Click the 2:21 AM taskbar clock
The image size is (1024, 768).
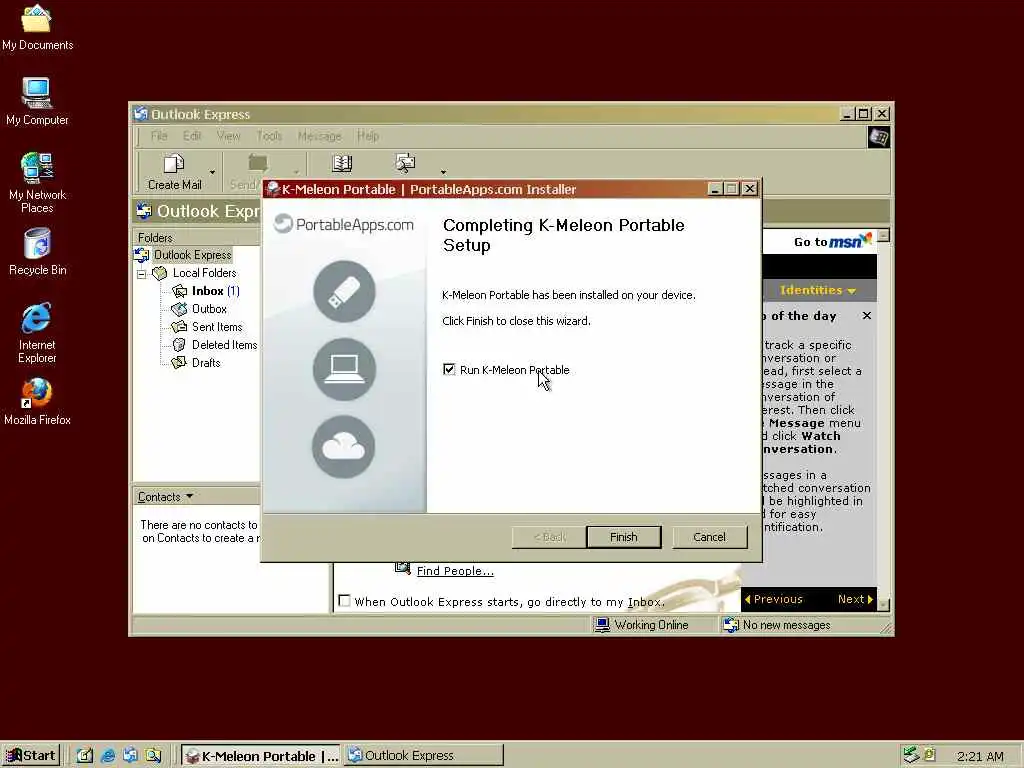click(980, 756)
